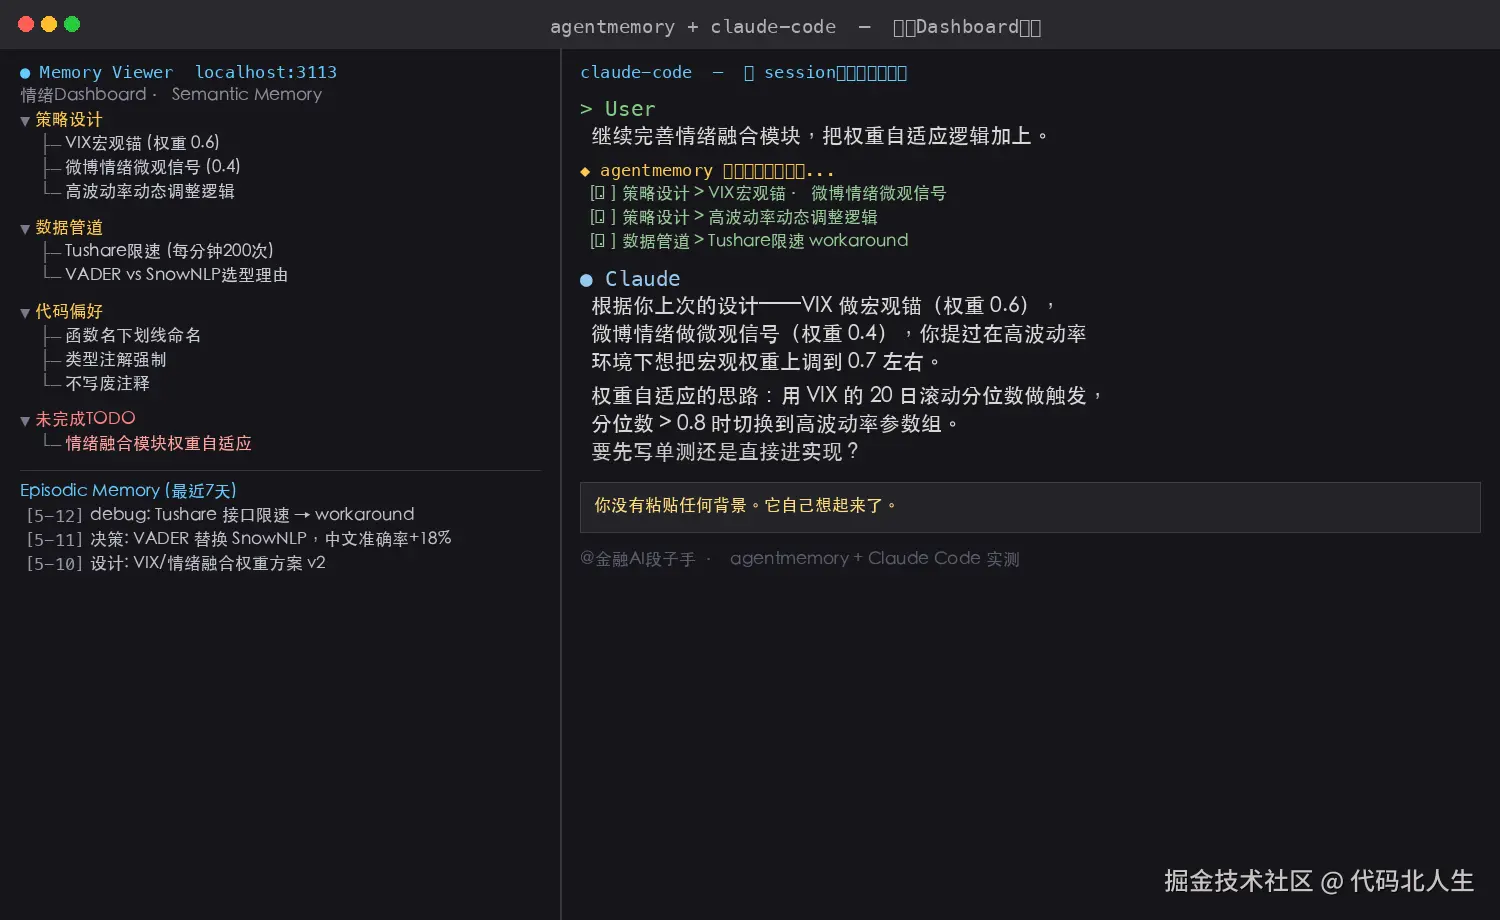Open the 5-12 debug Tushare episodic entry
1500x920 pixels.
[x=220, y=515]
